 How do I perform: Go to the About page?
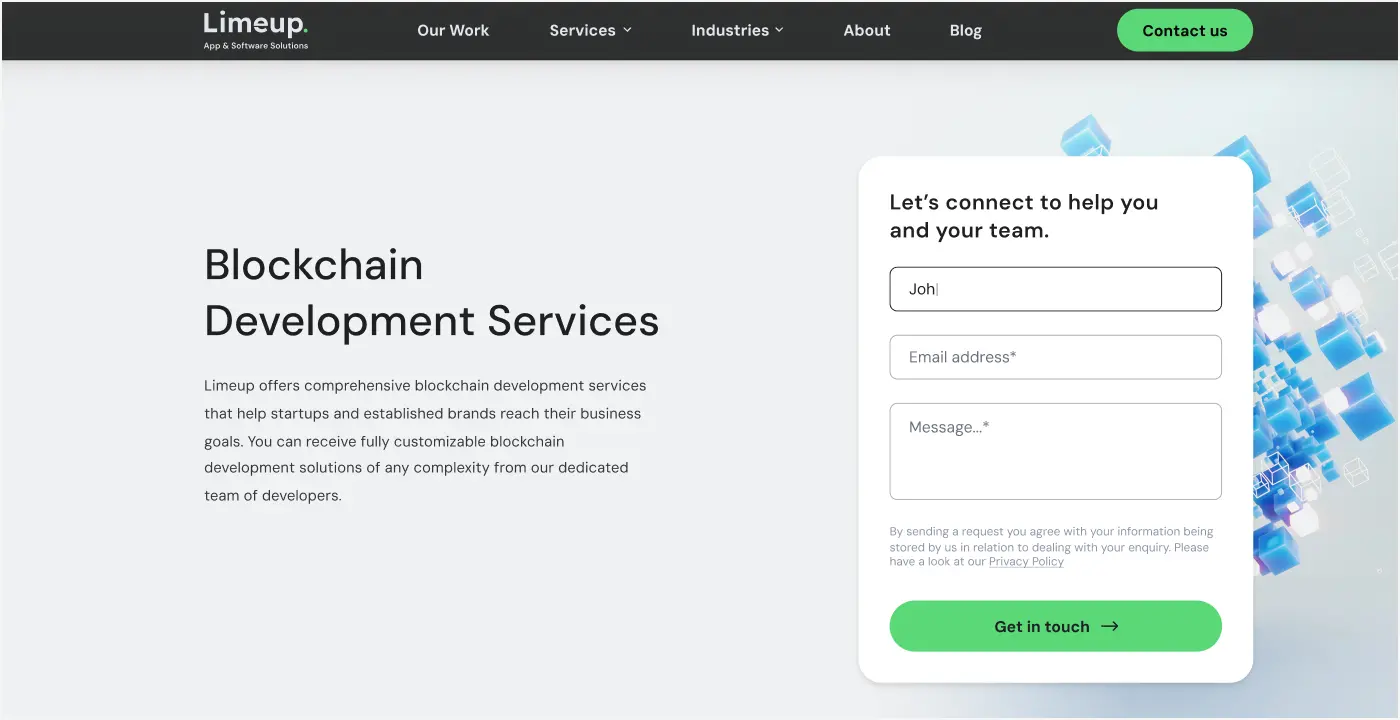point(866,30)
